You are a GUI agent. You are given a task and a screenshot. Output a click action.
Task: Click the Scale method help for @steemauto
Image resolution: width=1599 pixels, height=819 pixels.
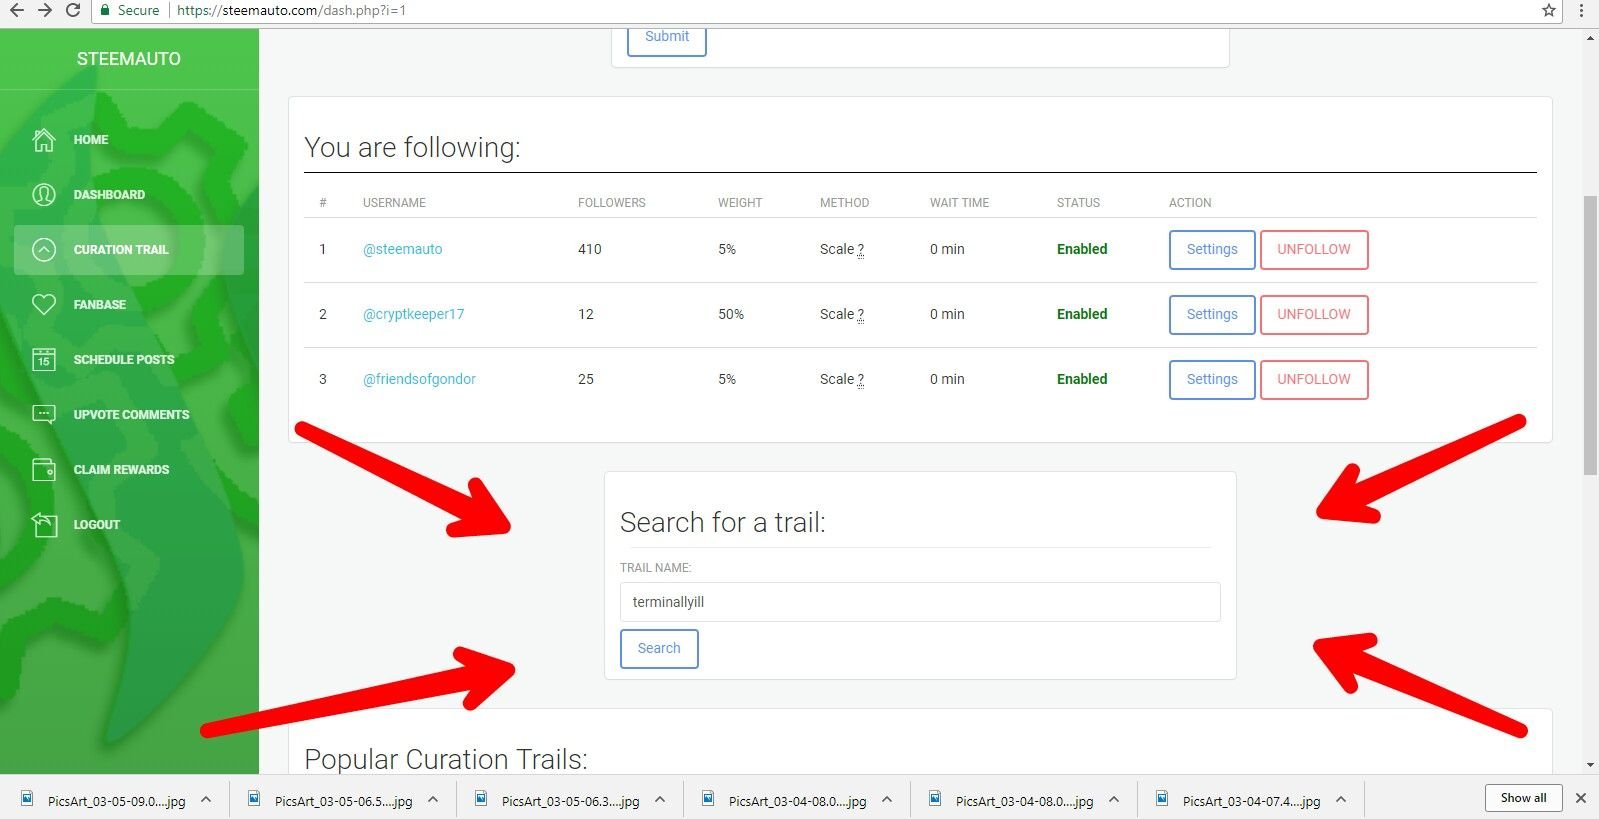click(x=860, y=250)
